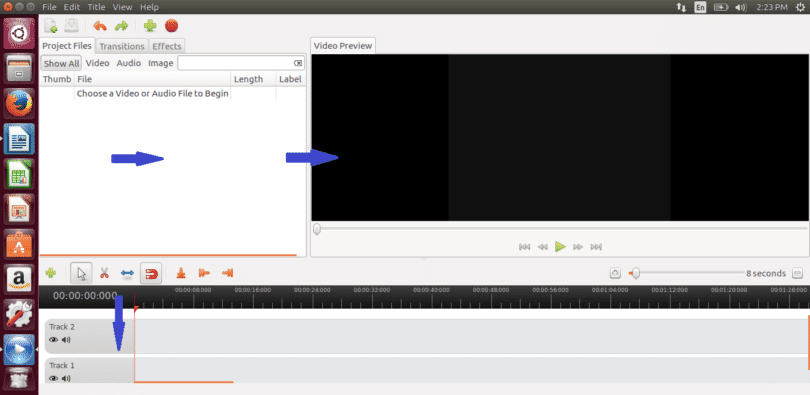Click the Show All filter button

tap(61, 64)
